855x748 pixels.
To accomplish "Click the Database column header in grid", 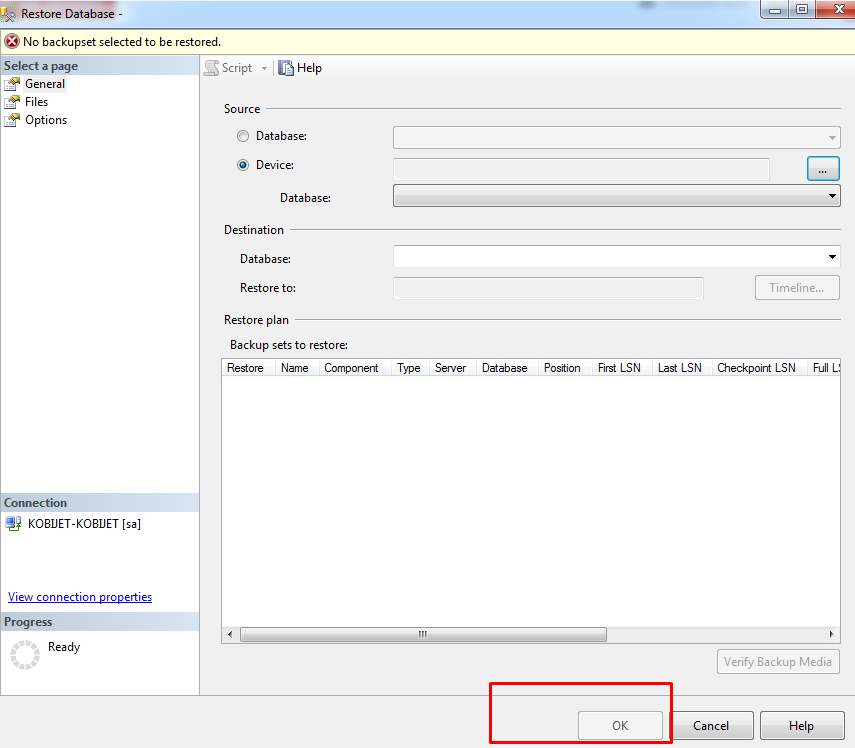I will coord(505,368).
